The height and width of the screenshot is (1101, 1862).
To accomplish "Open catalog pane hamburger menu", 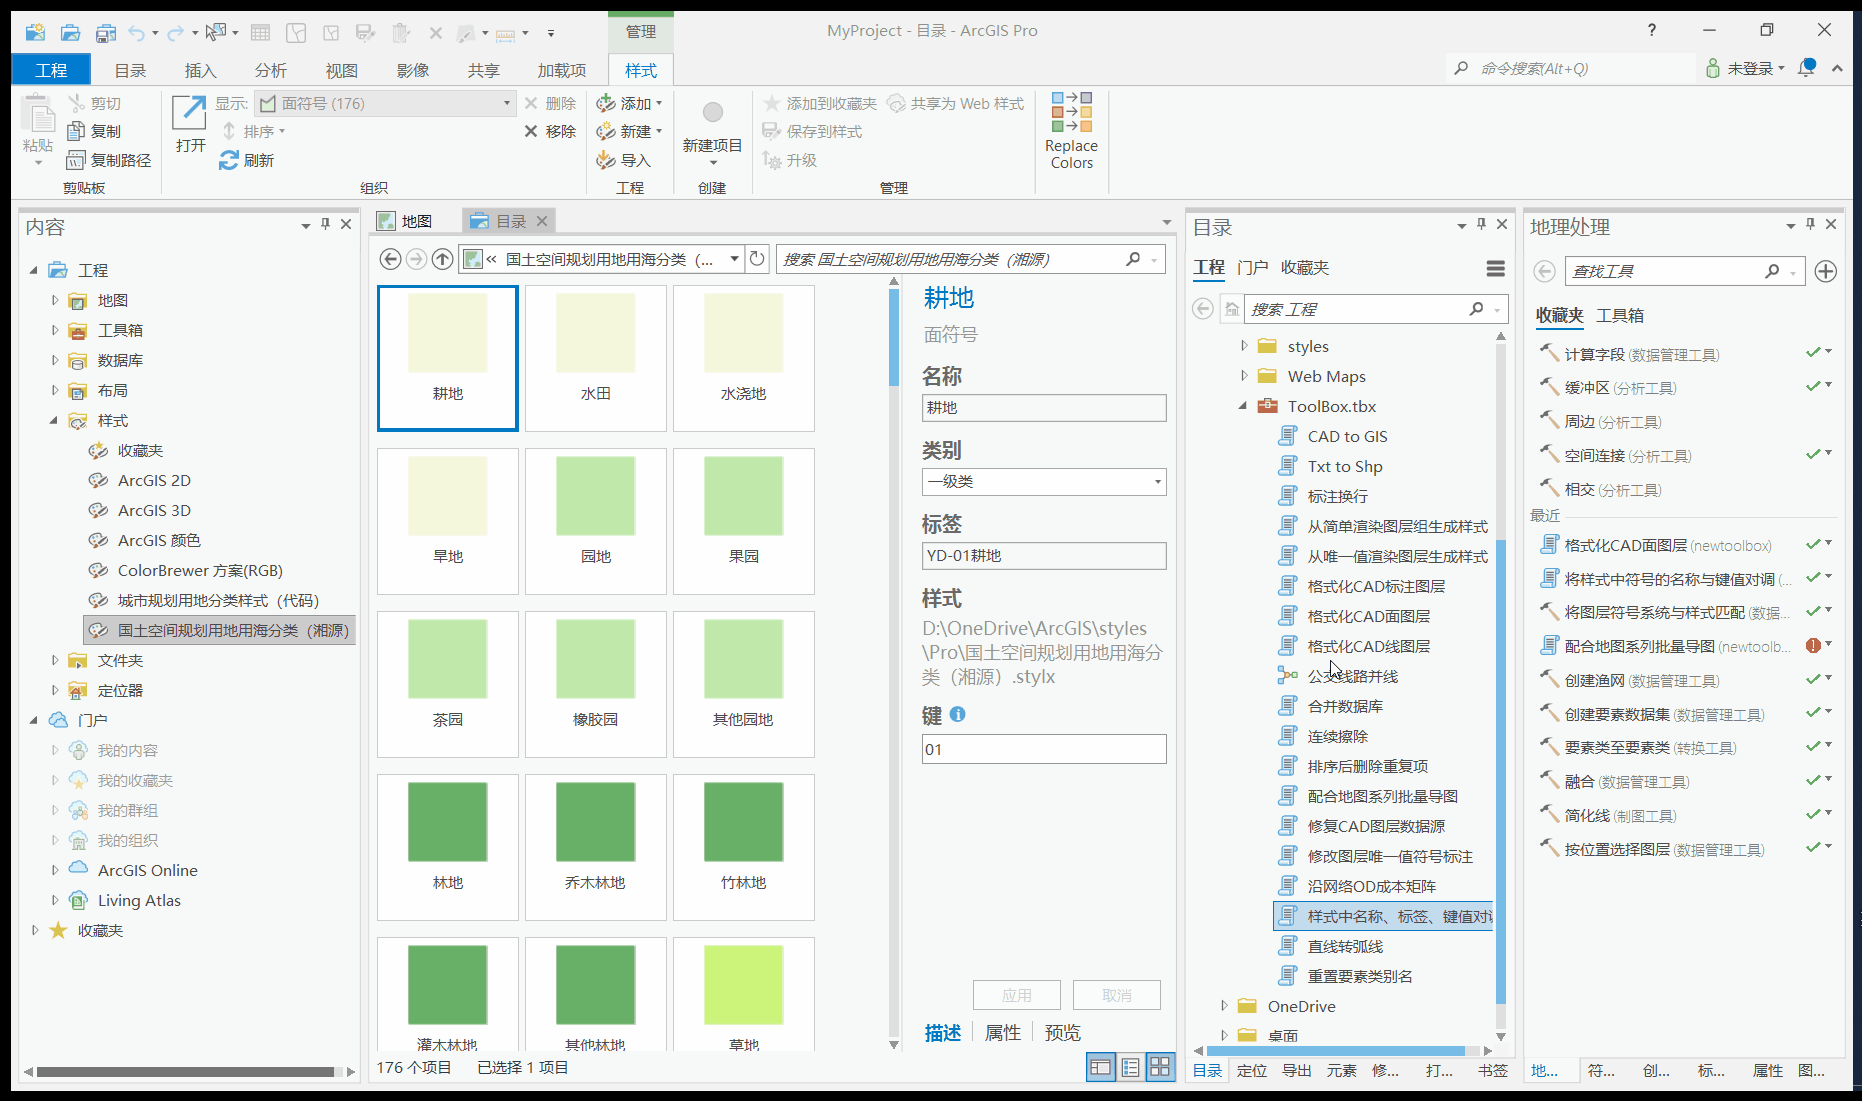I will pos(1496,268).
